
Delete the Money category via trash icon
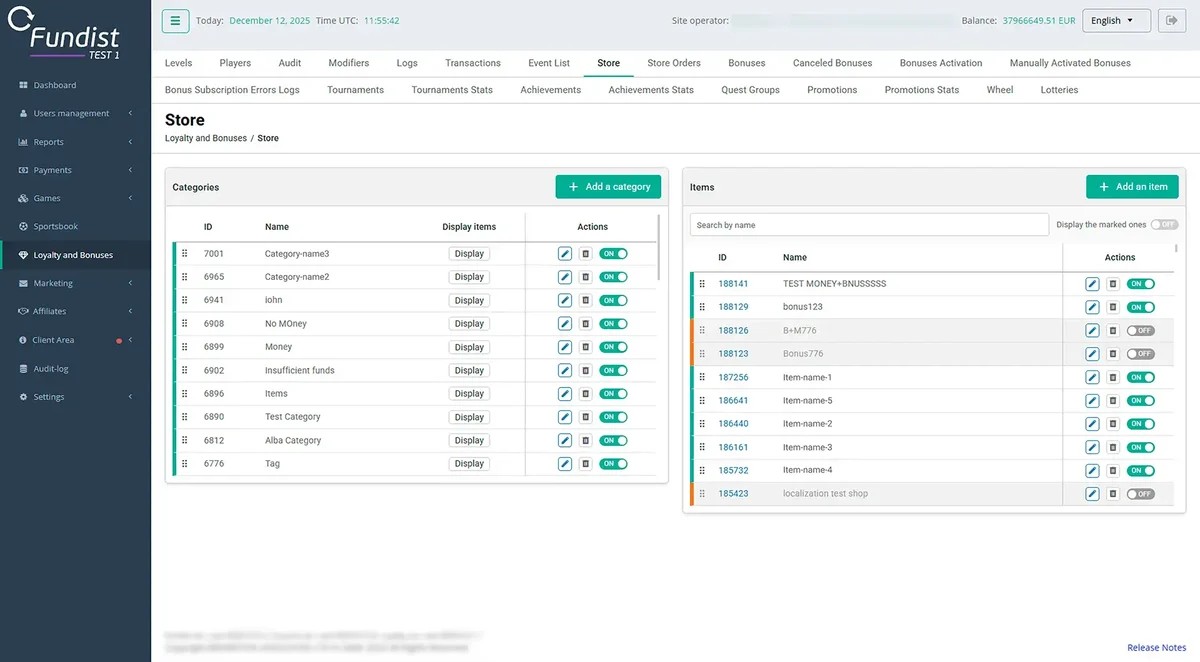(586, 347)
